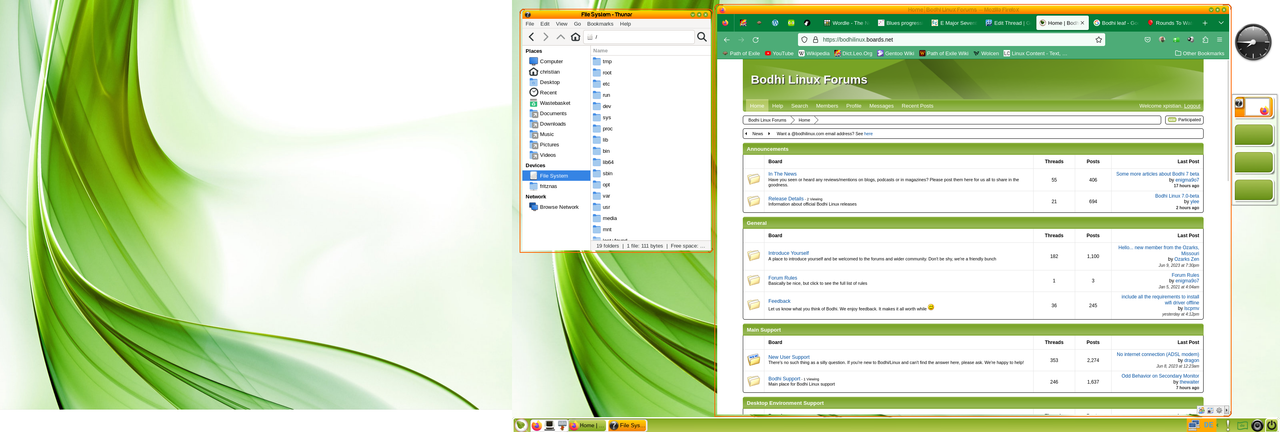Screen dimensions: 1280x432
Task: Click the File Sys... taskbar button
Action: tap(627, 425)
